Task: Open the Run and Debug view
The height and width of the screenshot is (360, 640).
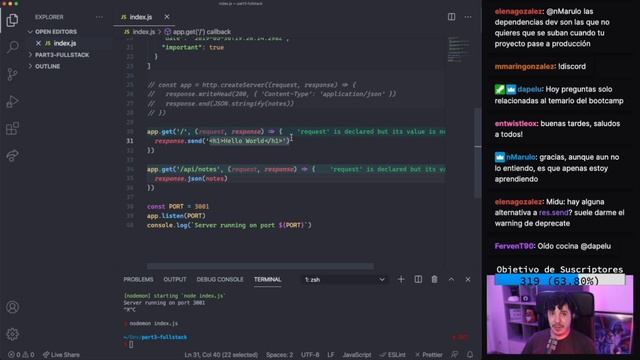Action: tap(12, 101)
